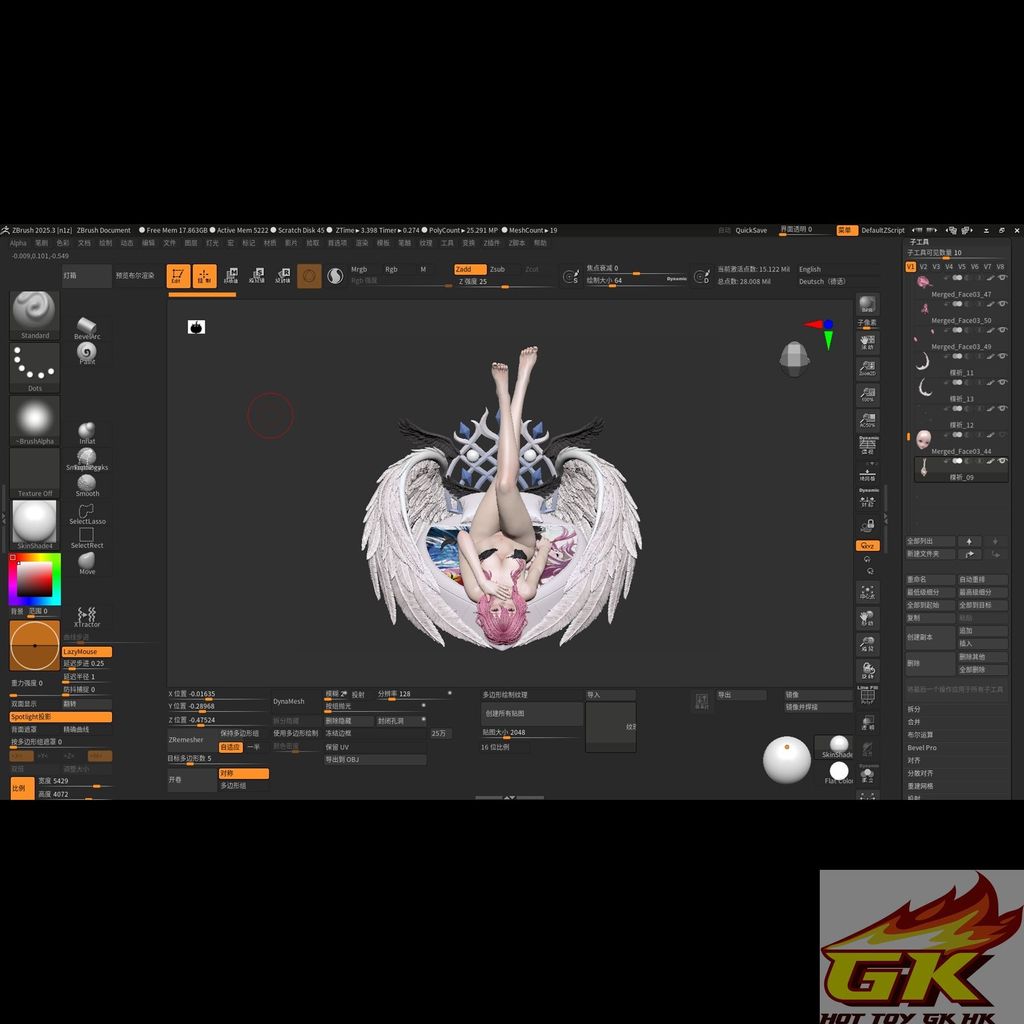Click the symmetry S brush-size icon
1024x1024 pixels.
click(x=570, y=277)
